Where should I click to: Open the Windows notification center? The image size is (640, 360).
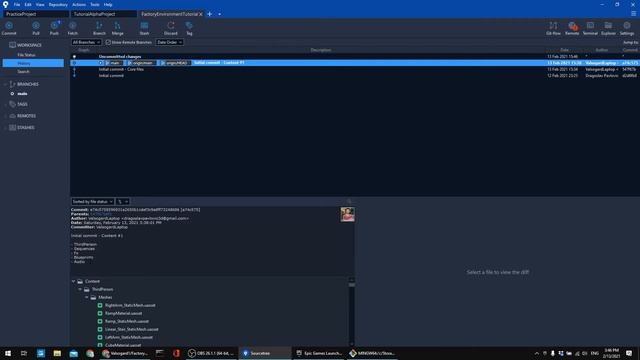(629, 353)
